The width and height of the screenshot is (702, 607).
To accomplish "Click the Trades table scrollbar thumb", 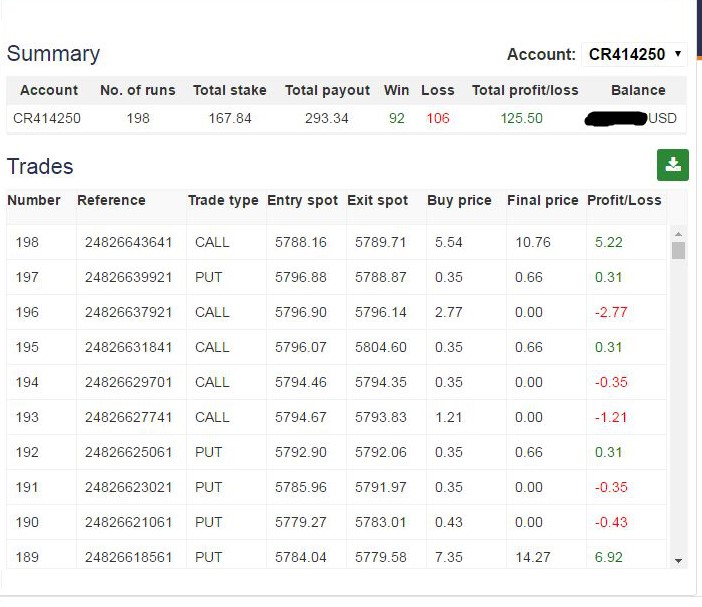I will click(678, 250).
